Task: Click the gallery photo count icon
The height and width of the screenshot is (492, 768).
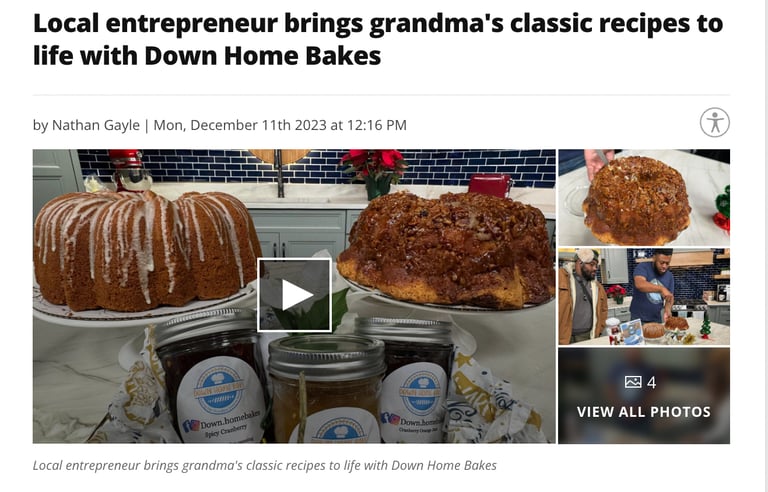Action: (x=633, y=382)
